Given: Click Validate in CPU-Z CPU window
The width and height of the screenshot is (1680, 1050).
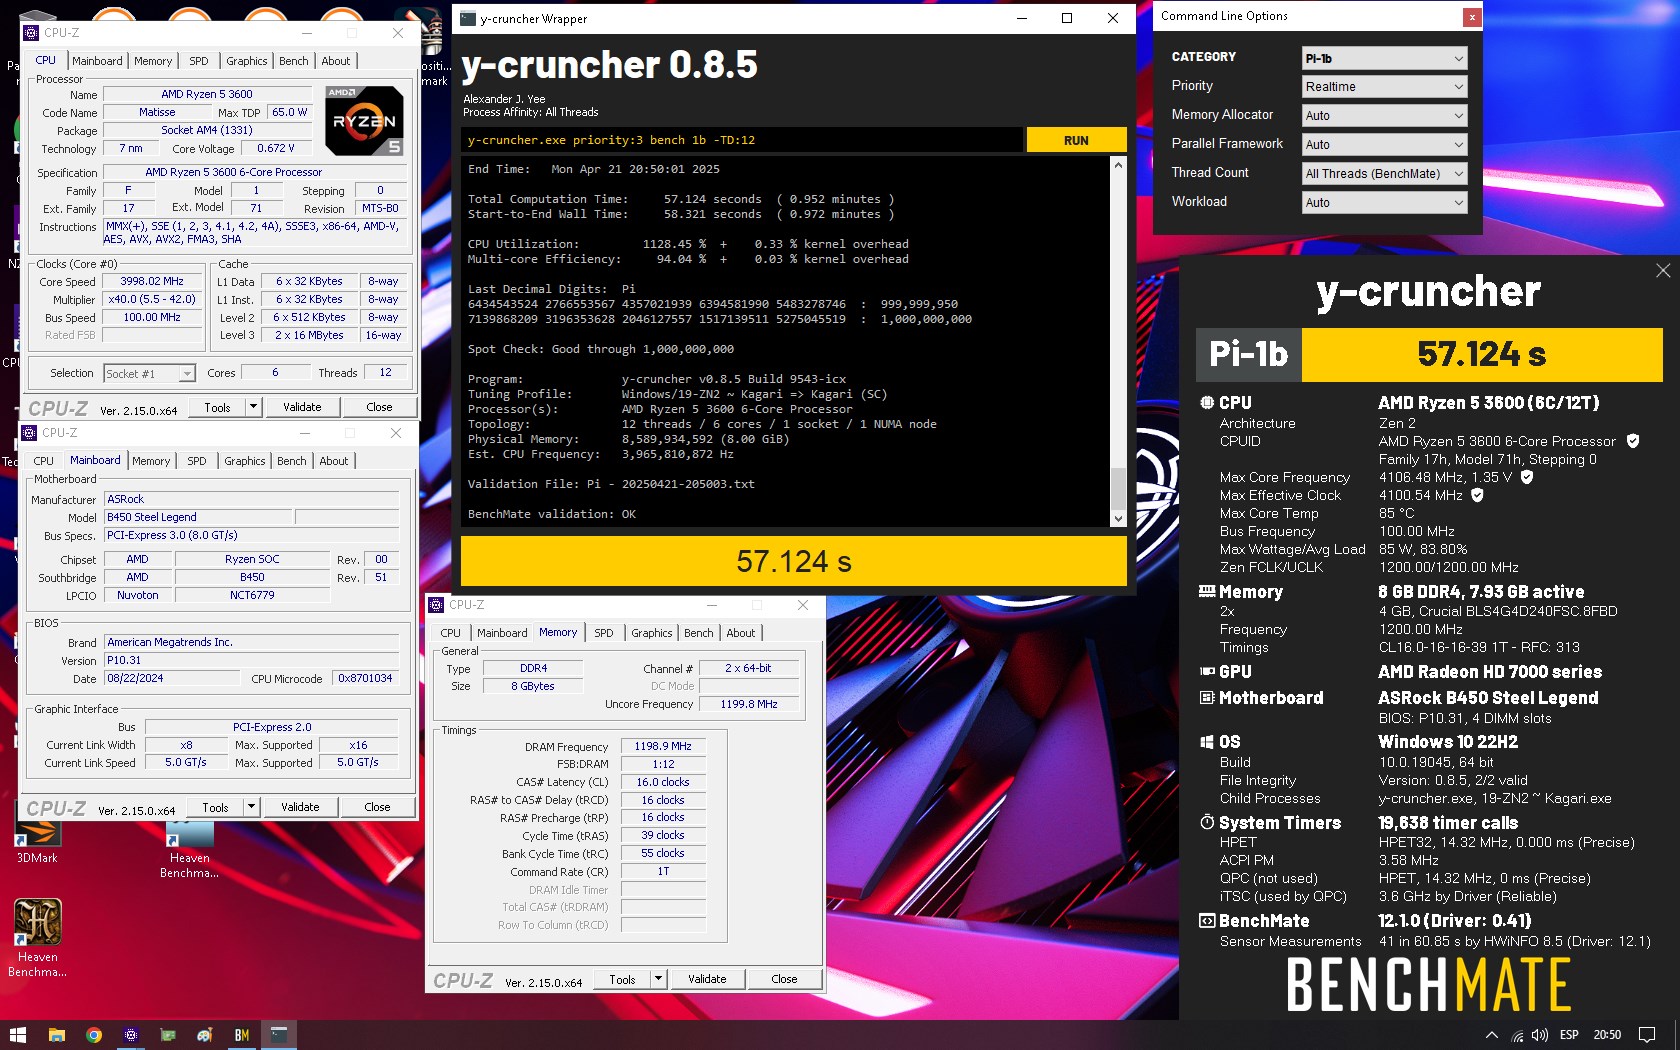Looking at the screenshot, I should coord(302,407).
